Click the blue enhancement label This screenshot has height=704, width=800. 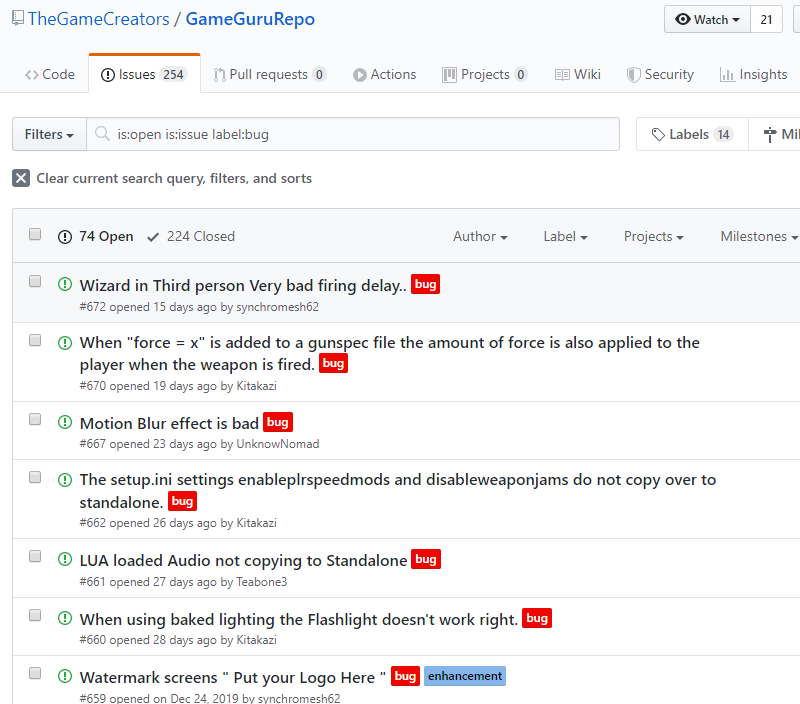click(465, 676)
